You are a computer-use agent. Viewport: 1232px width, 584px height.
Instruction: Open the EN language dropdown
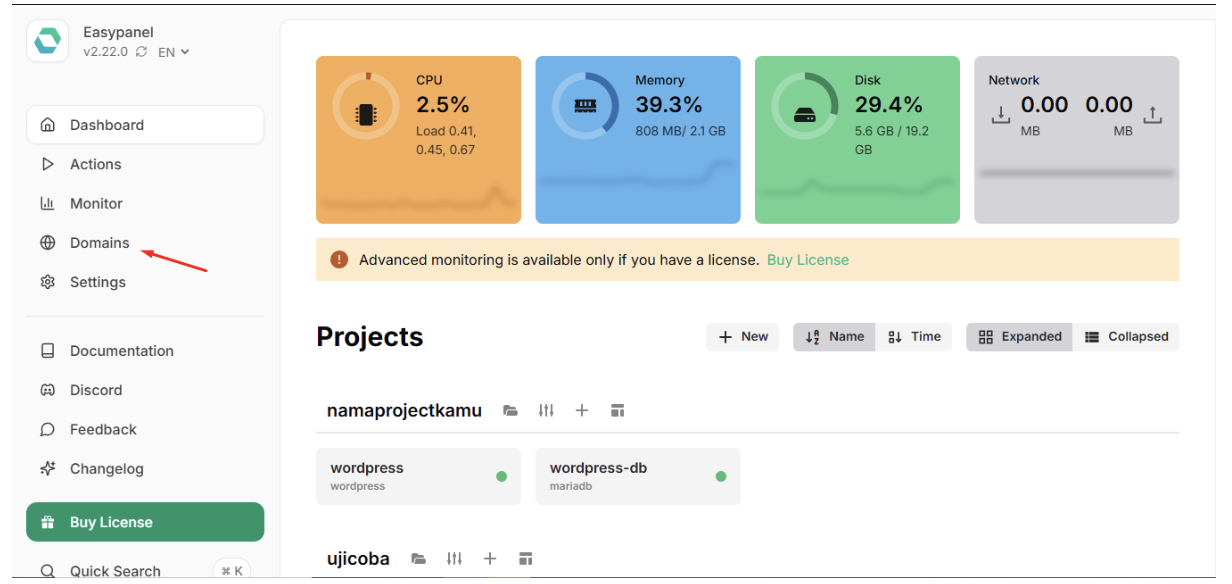pos(174,52)
